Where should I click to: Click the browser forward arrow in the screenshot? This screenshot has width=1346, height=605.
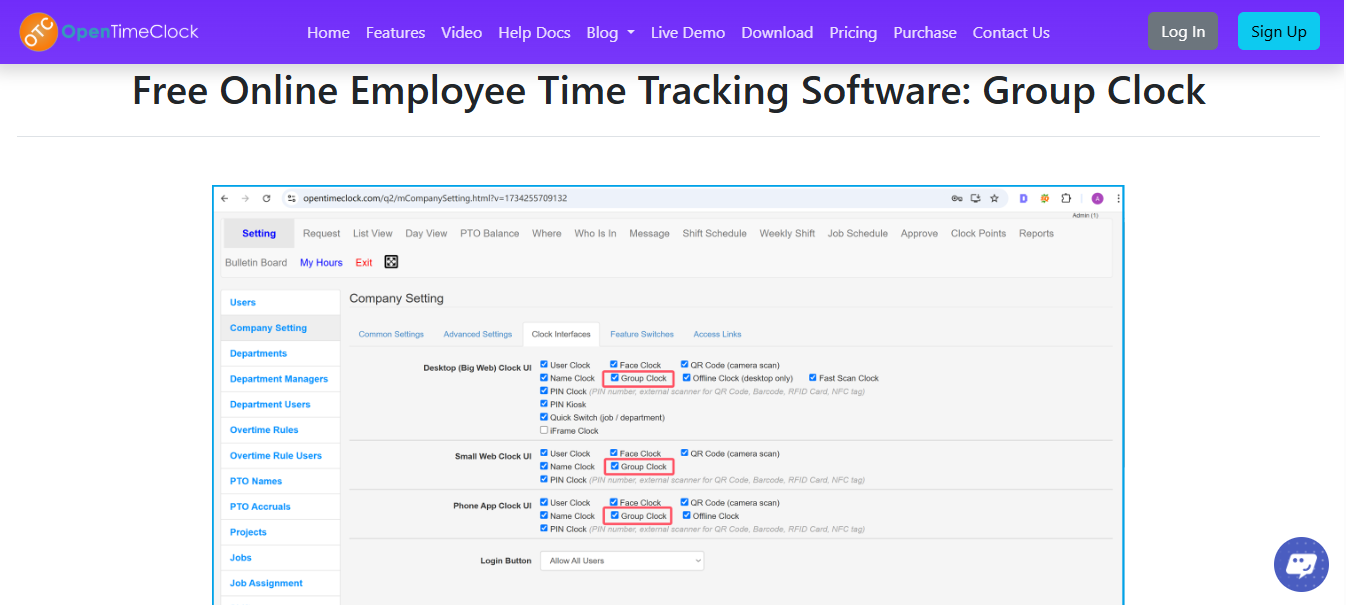pyautogui.click(x=246, y=198)
